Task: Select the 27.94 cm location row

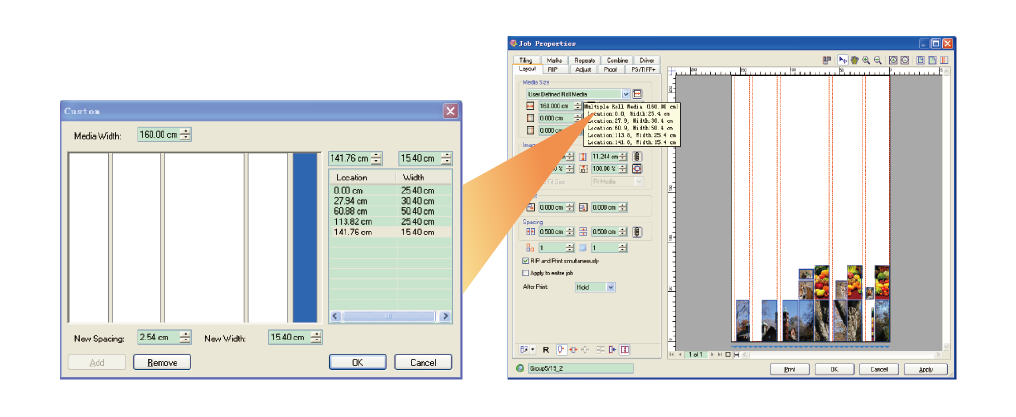Action: pyautogui.click(x=390, y=201)
